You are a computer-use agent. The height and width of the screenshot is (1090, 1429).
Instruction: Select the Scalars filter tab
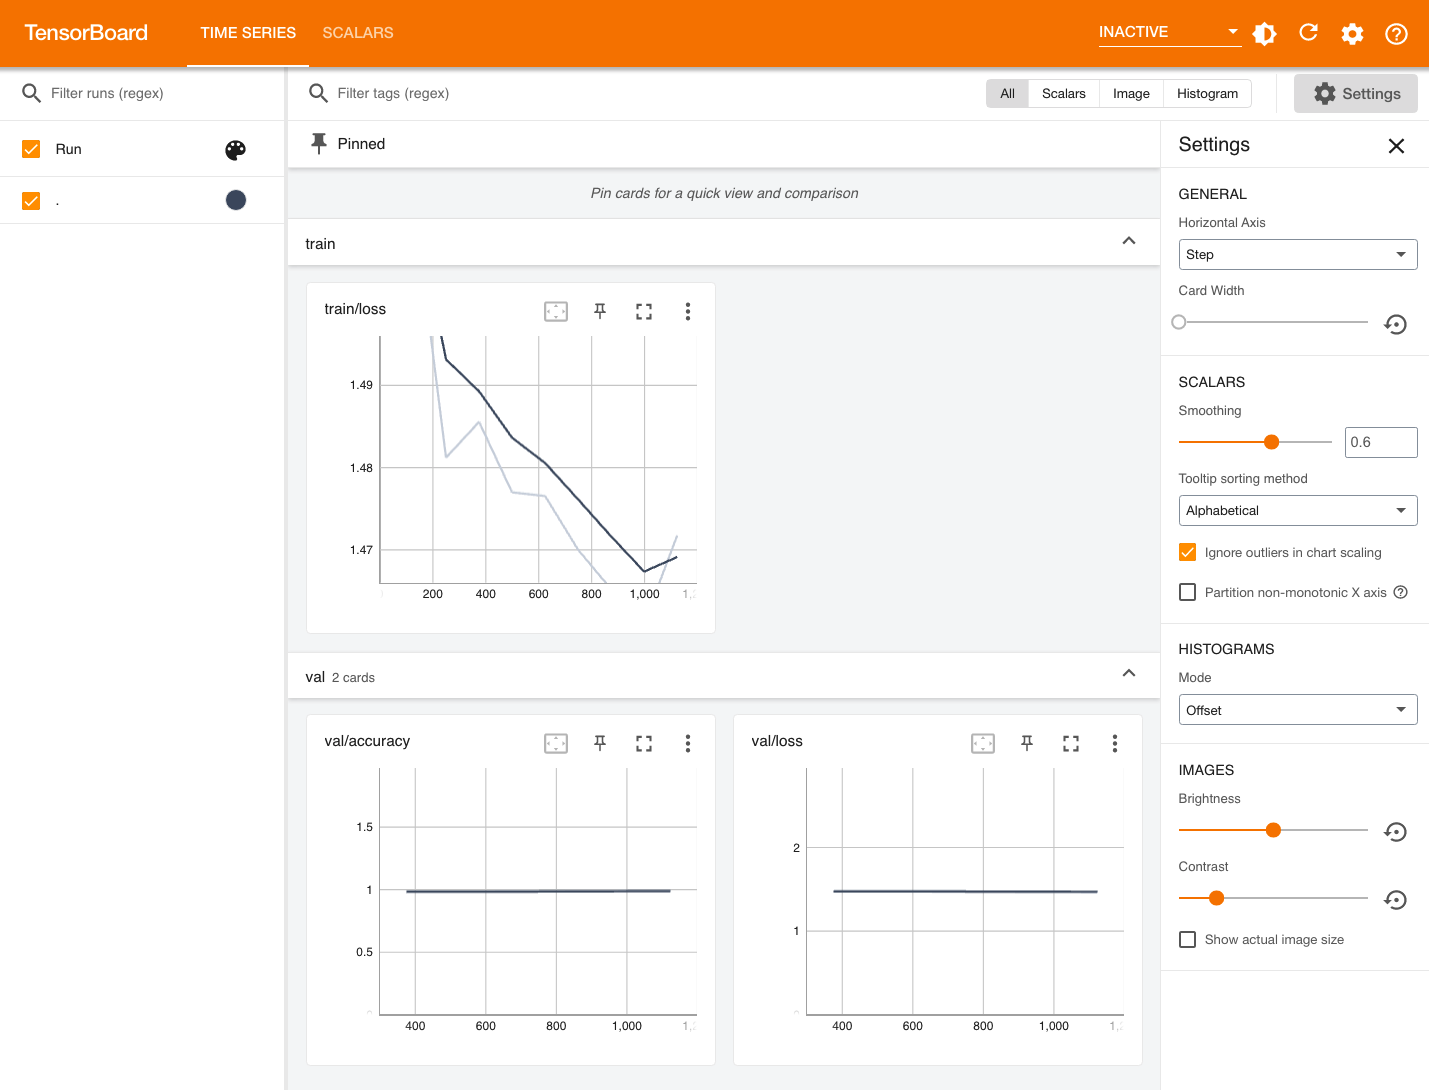tap(1064, 93)
